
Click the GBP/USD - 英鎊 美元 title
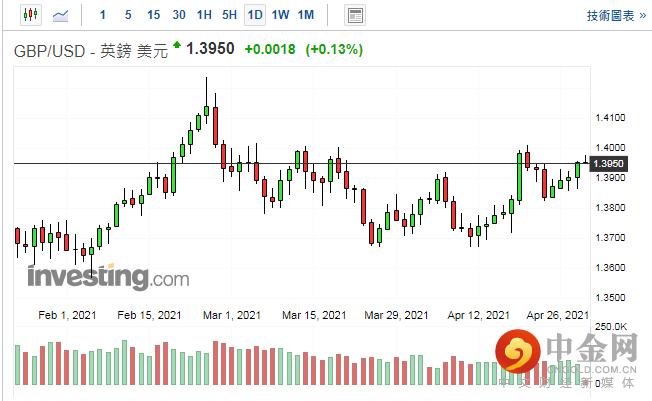[x=91, y=51]
